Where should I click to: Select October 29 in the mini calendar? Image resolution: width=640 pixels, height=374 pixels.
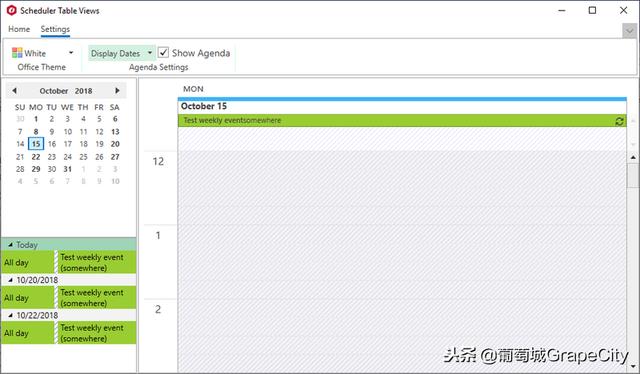(36, 169)
